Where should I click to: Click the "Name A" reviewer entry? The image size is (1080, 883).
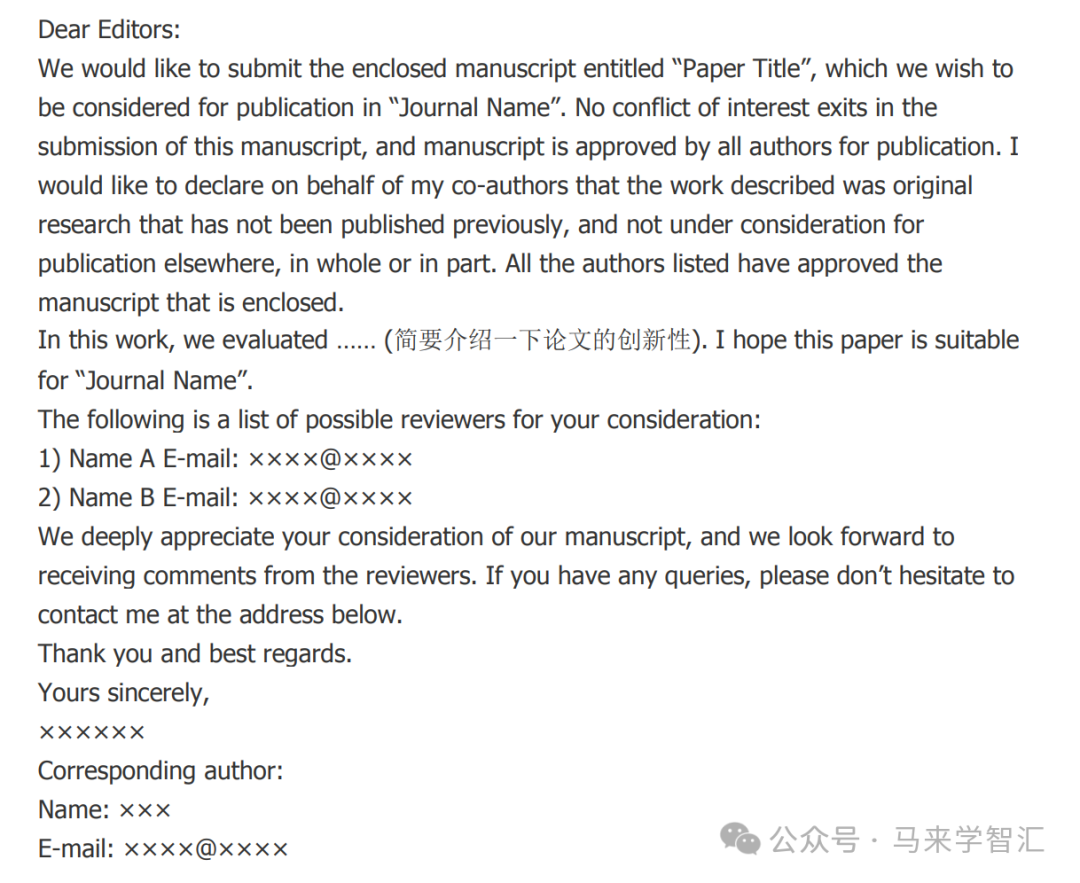point(112,459)
